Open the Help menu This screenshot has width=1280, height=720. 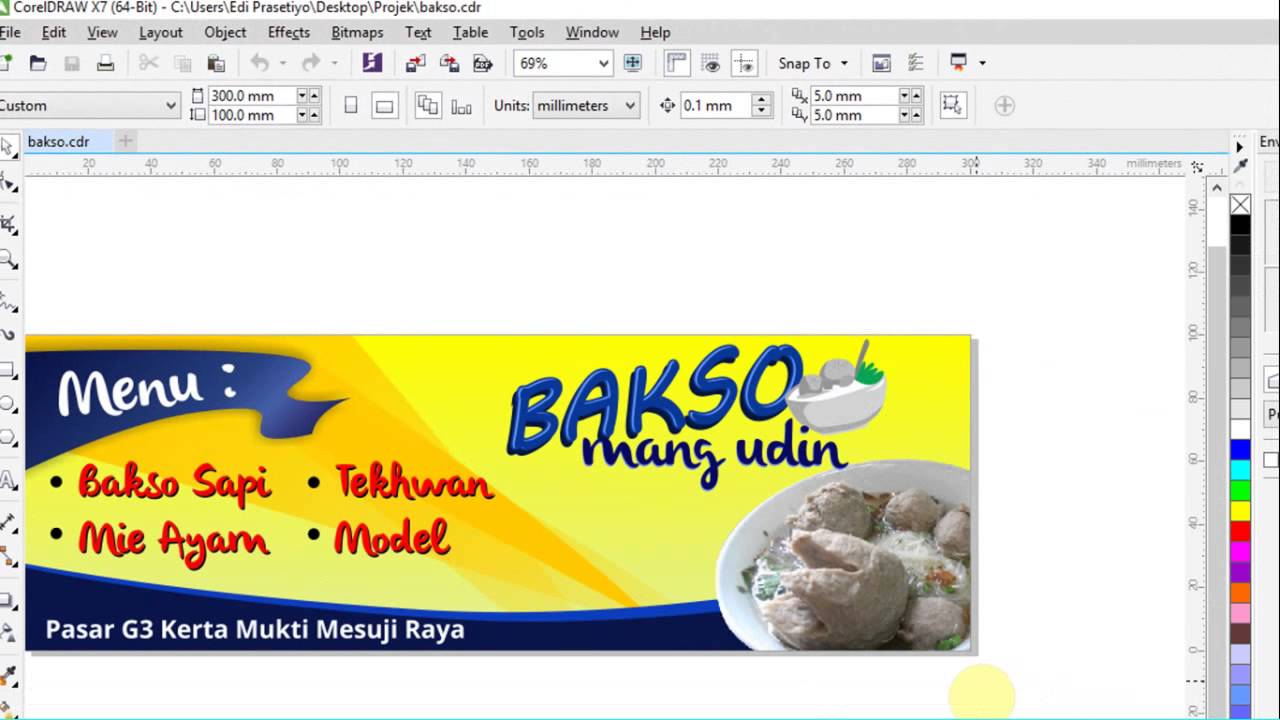tap(655, 32)
